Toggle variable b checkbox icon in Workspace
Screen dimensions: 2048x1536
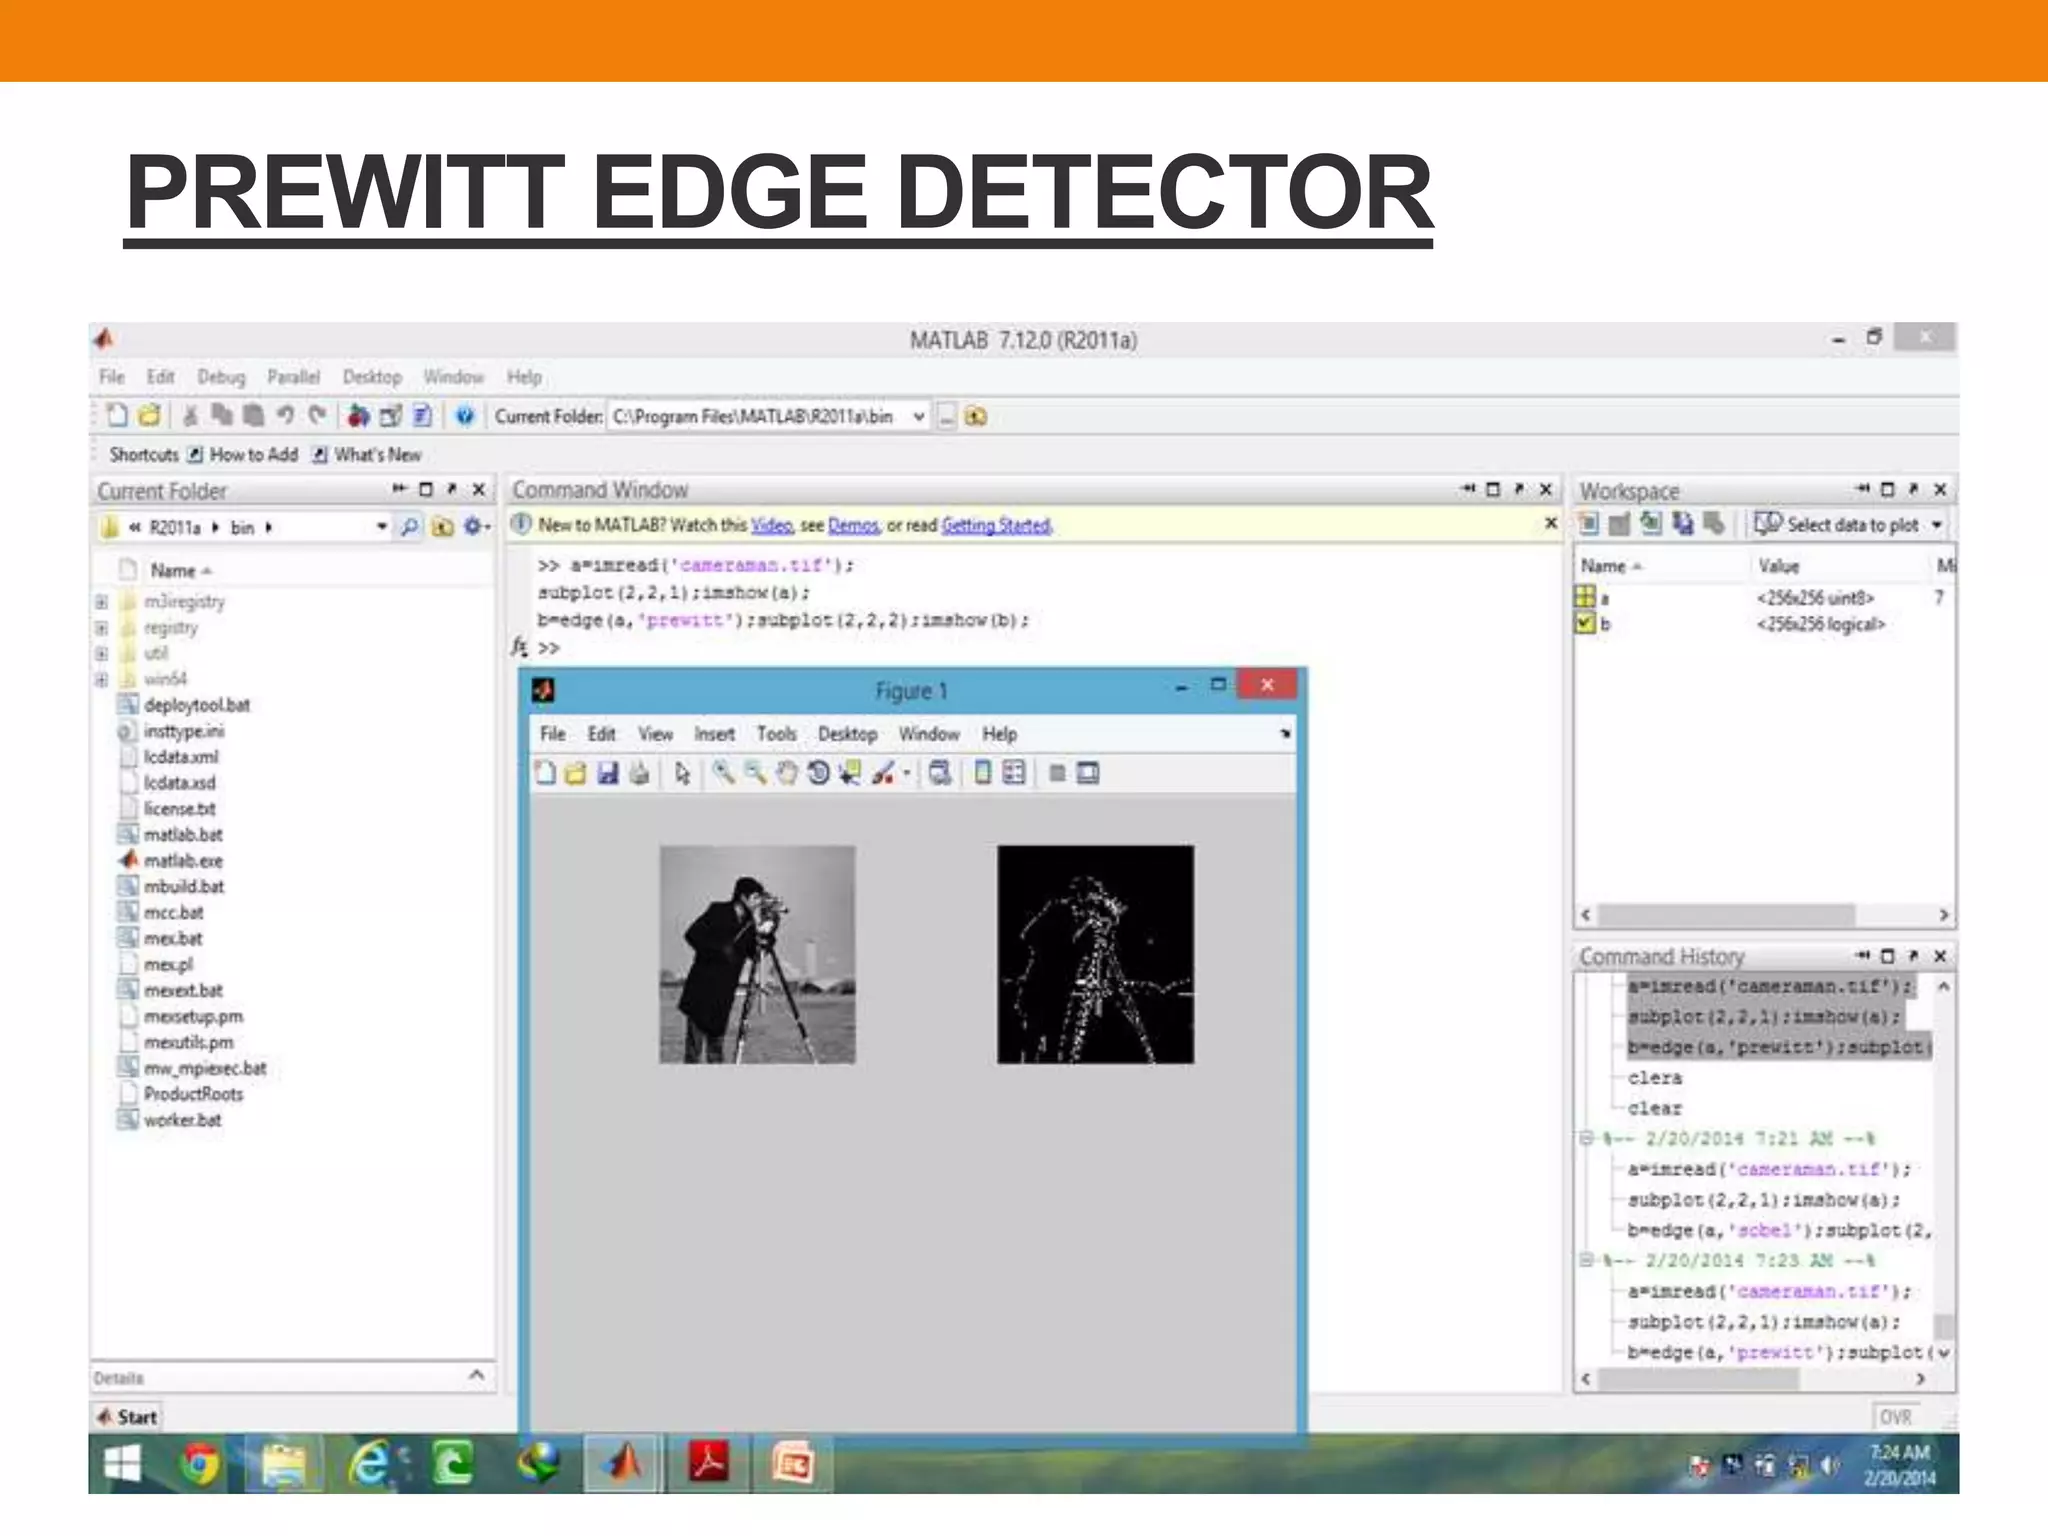coord(1585,624)
